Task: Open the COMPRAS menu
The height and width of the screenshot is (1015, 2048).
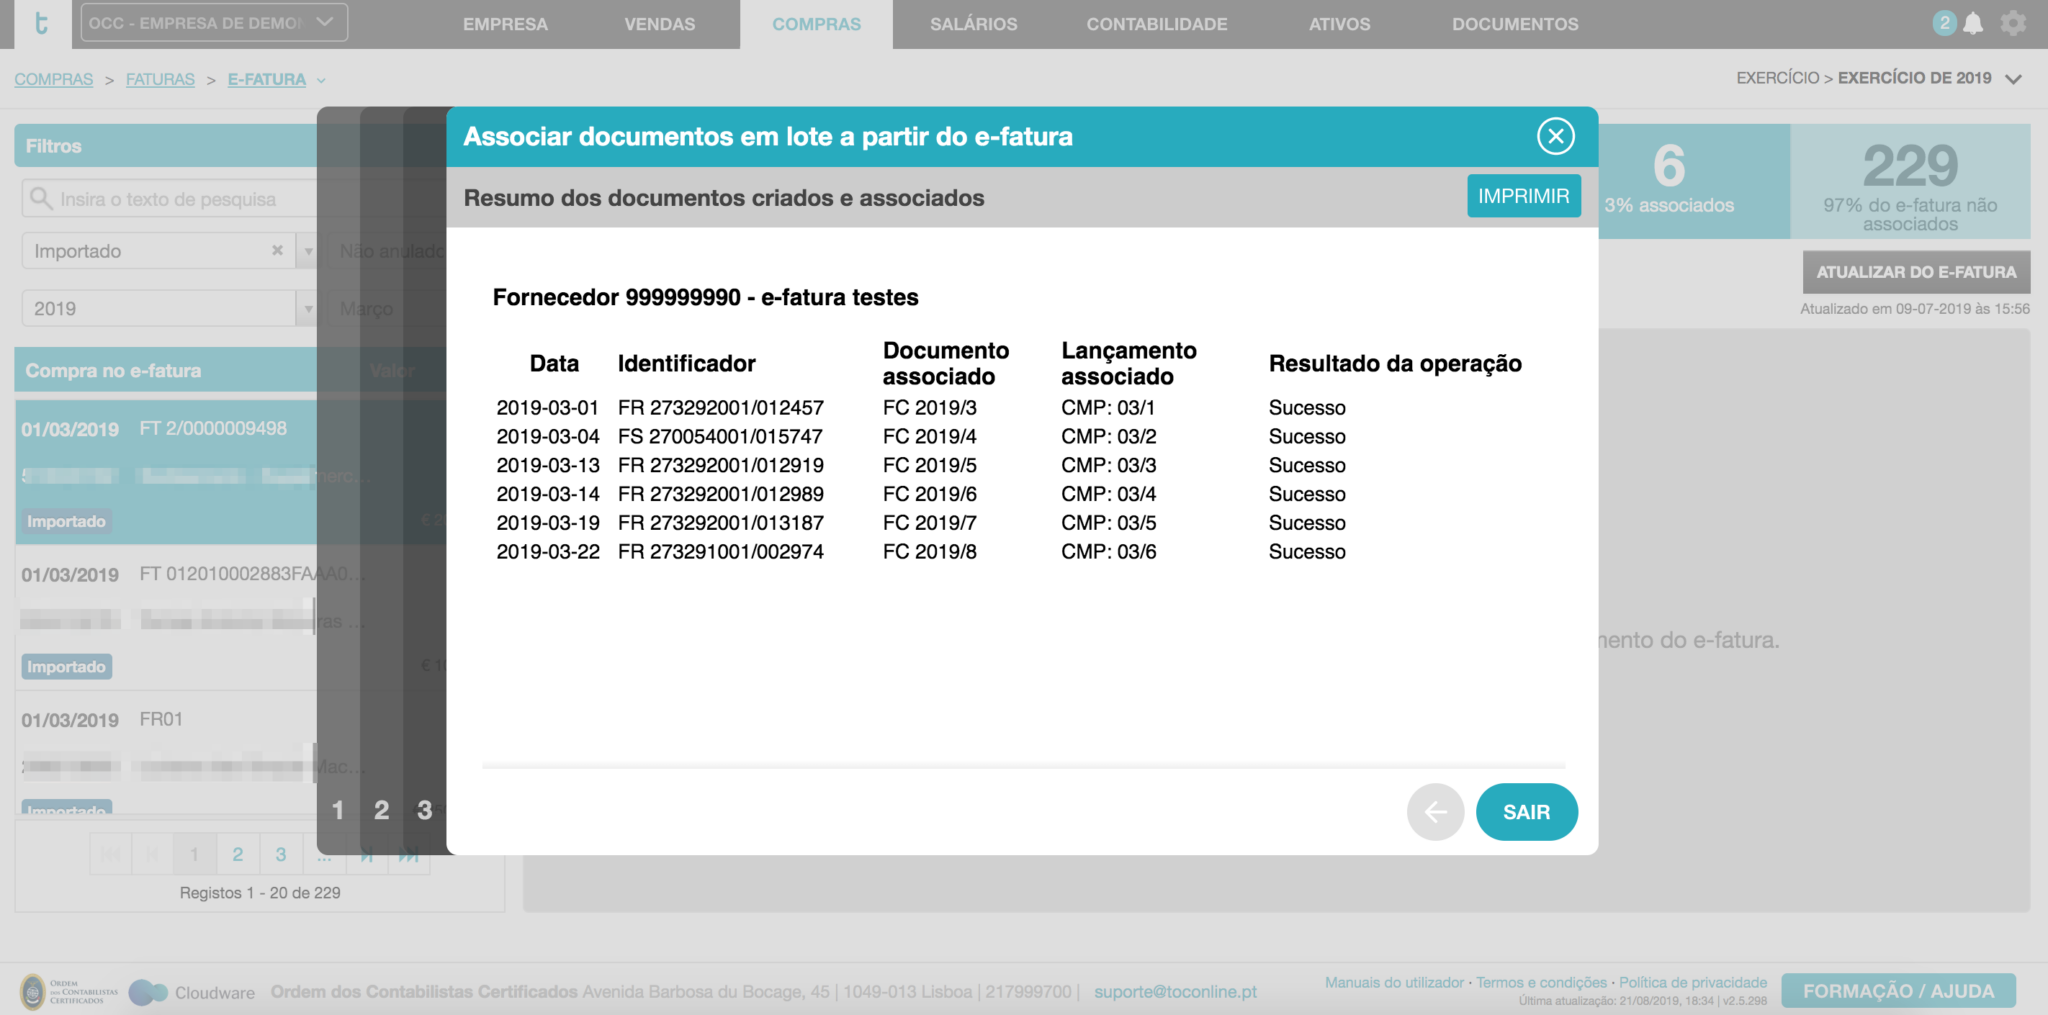Action: 816,24
